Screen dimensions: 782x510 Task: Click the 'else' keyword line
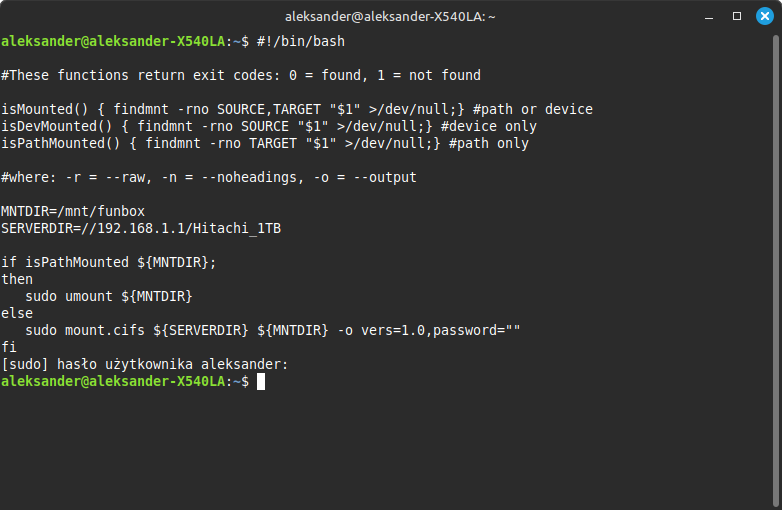click(x=17, y=314)
